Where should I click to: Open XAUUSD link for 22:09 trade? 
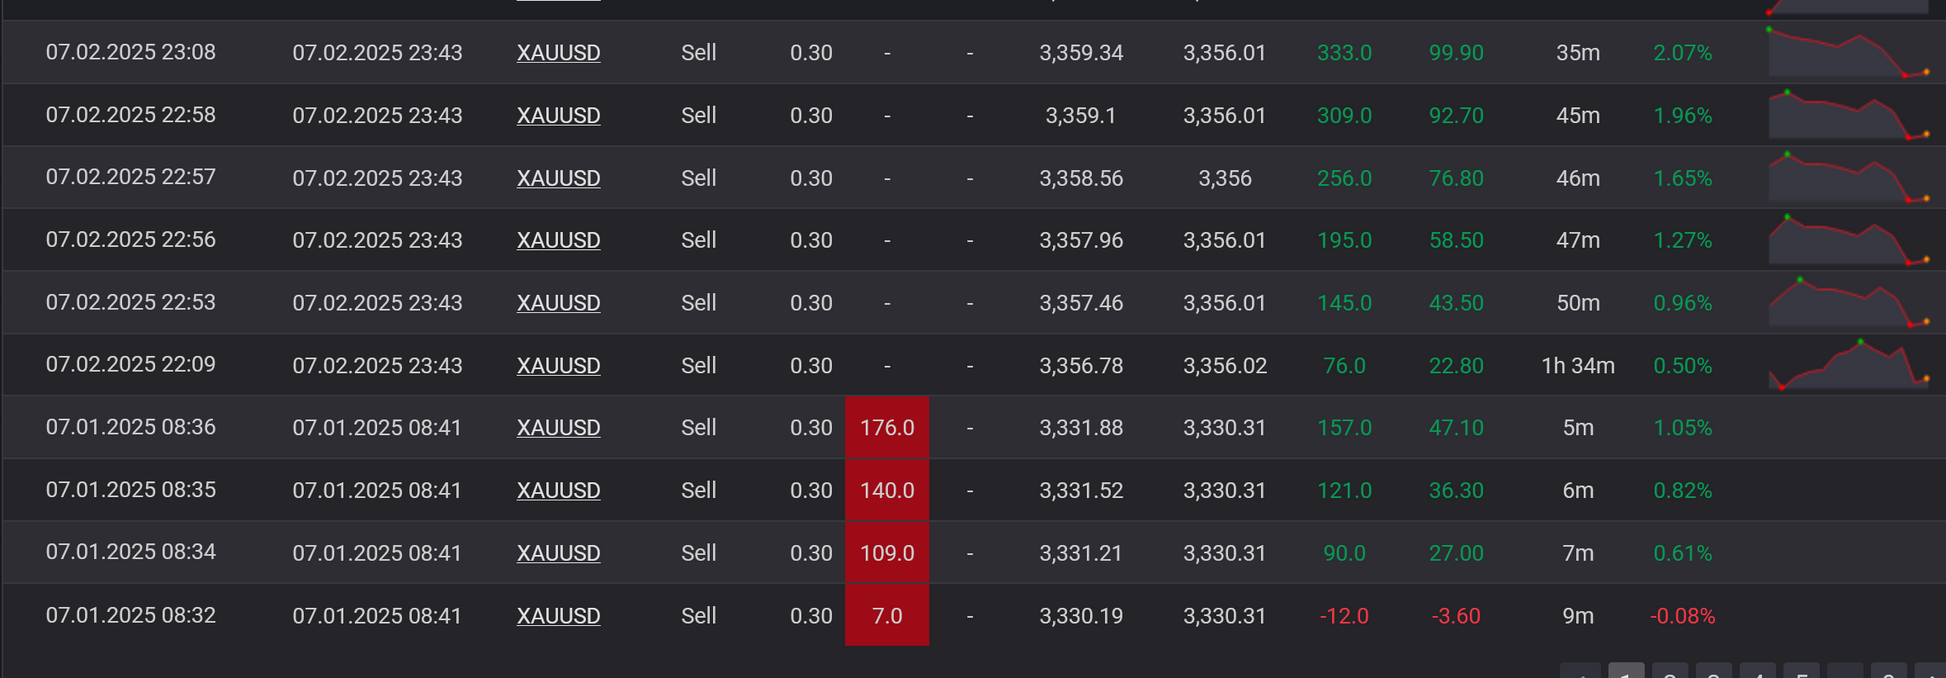pyautogui.click(x=558, y=366)
